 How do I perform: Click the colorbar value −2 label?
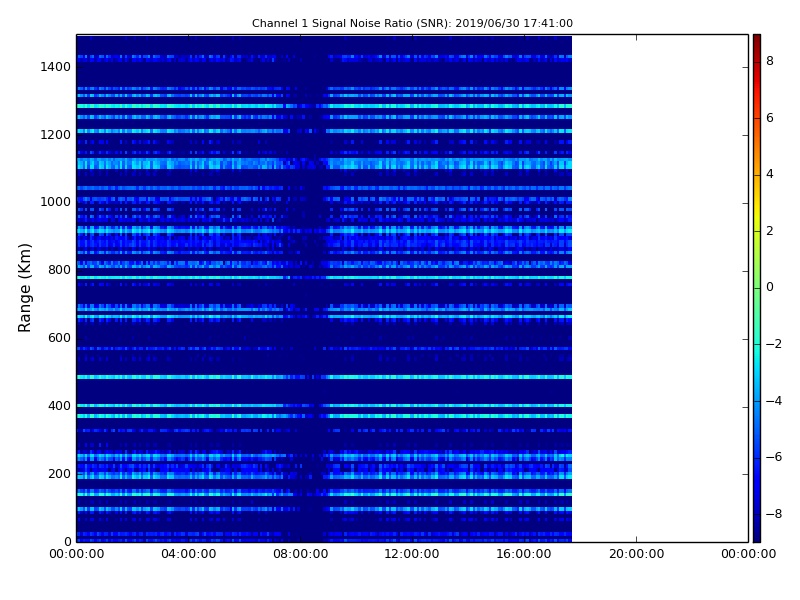pyautogui.click(x=773, y=344)
